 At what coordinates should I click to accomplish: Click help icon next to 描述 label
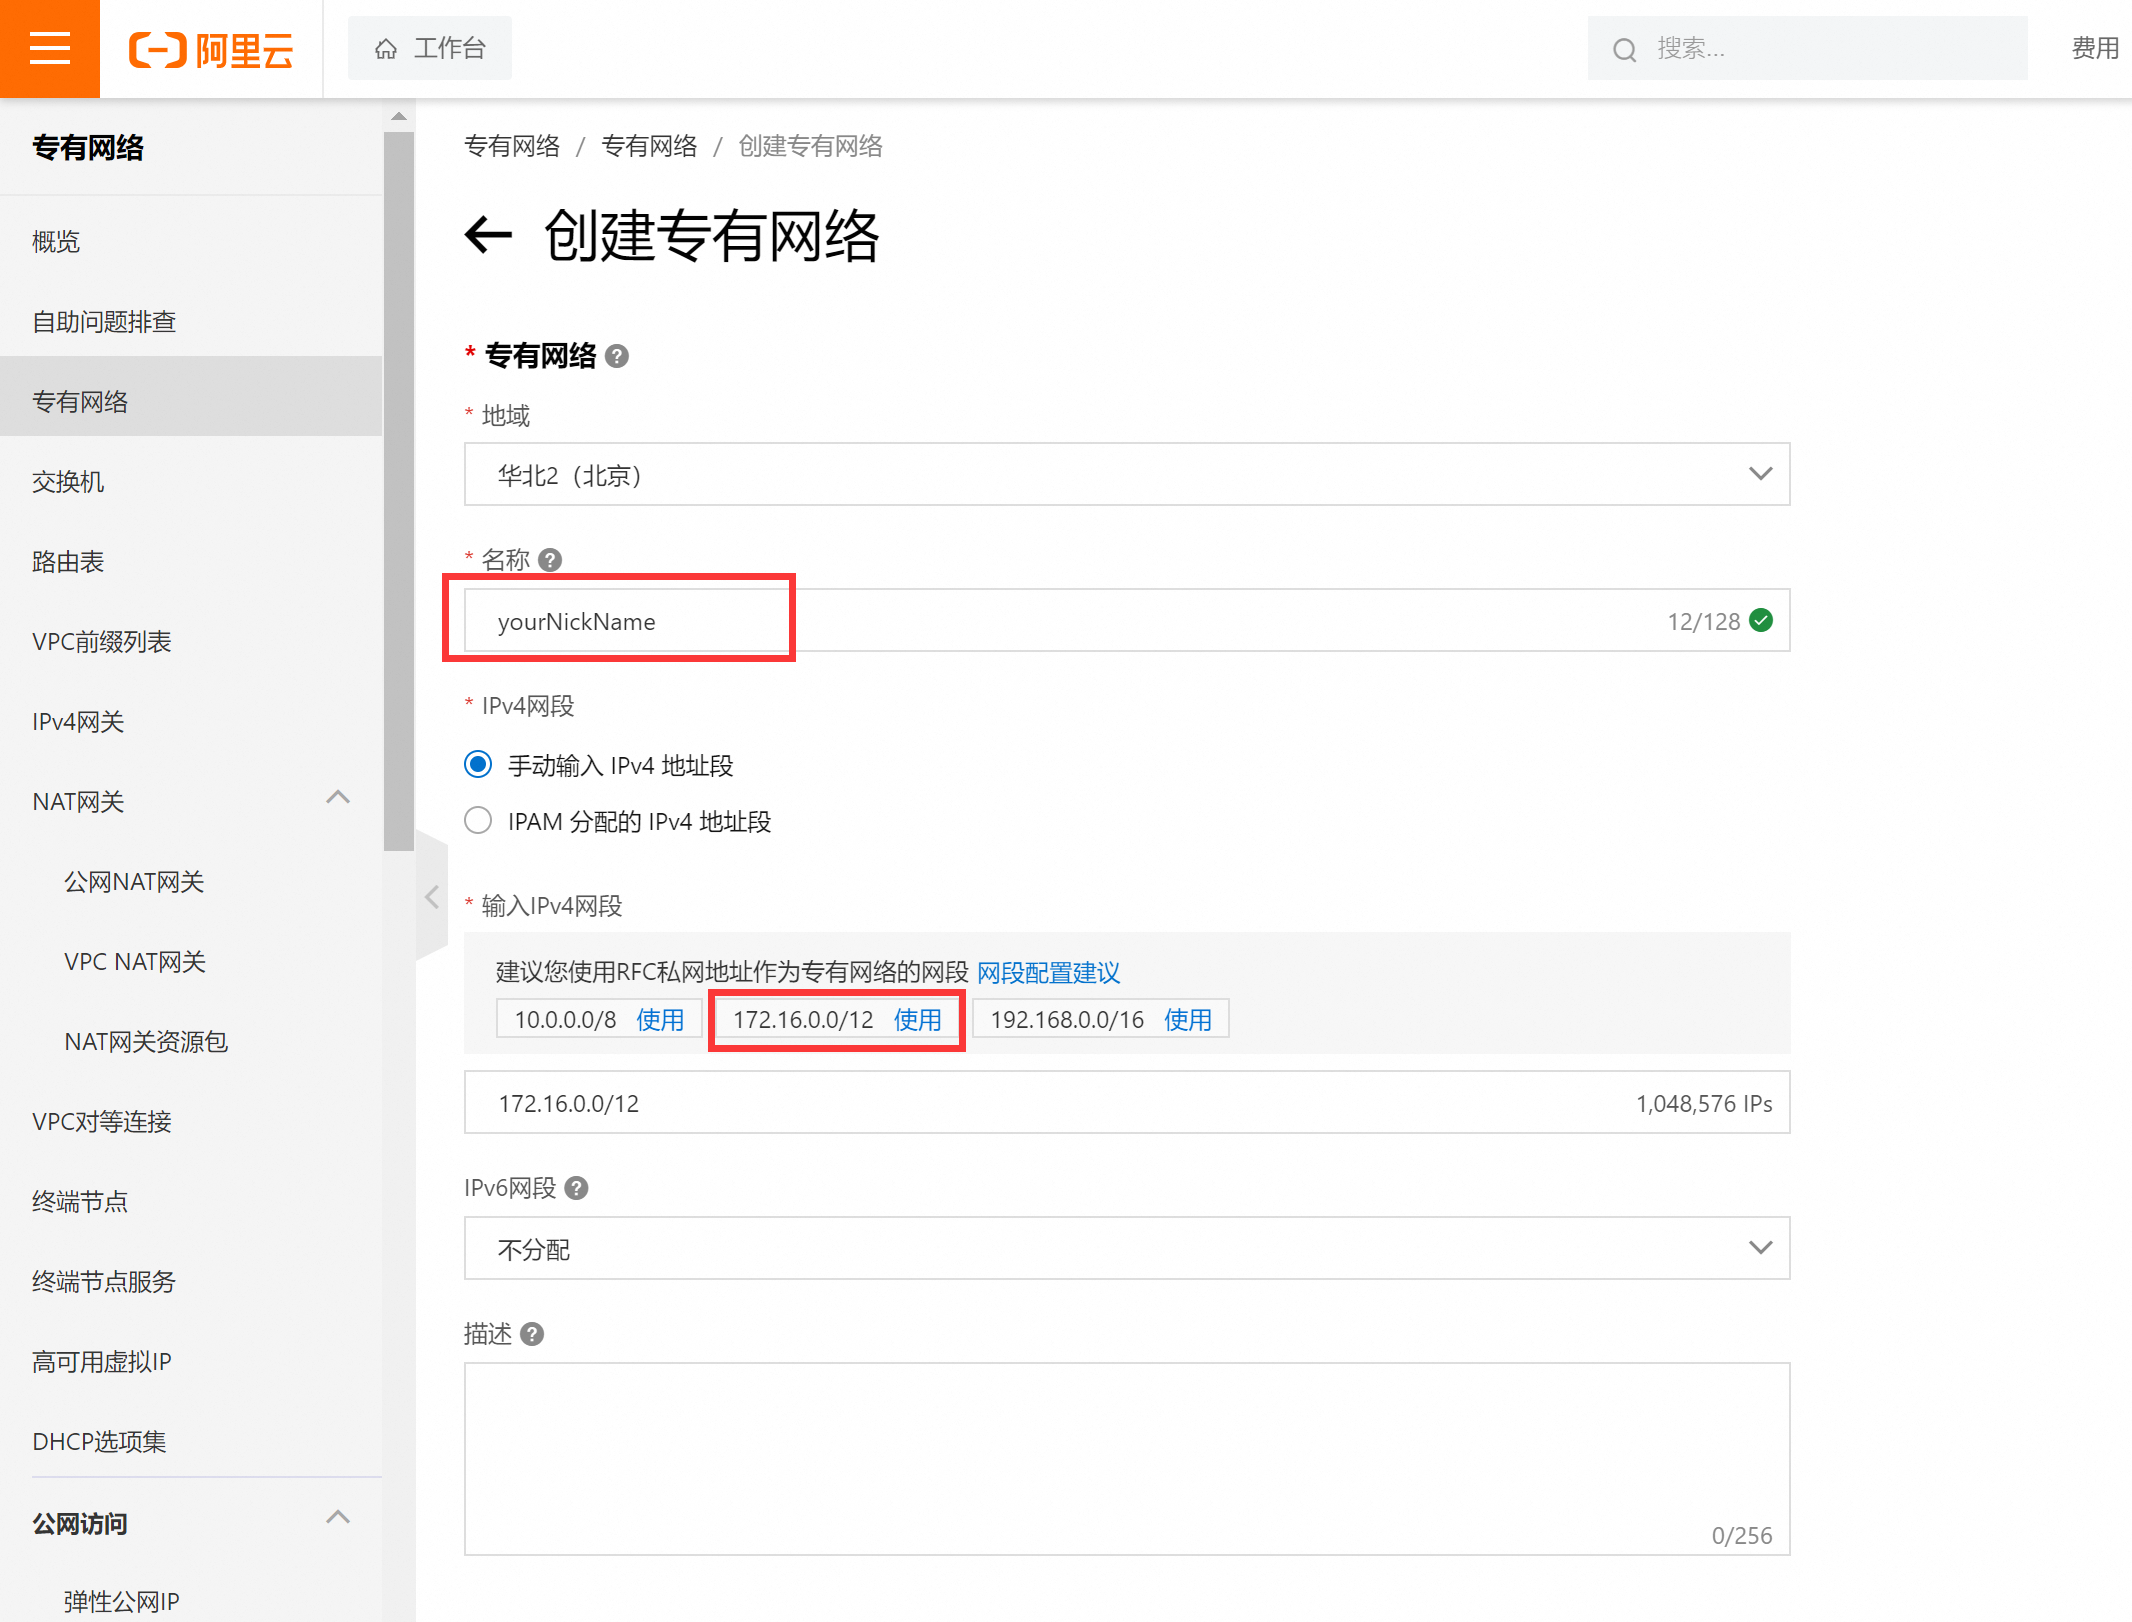pyautogui.click(x=532, y=1334)
